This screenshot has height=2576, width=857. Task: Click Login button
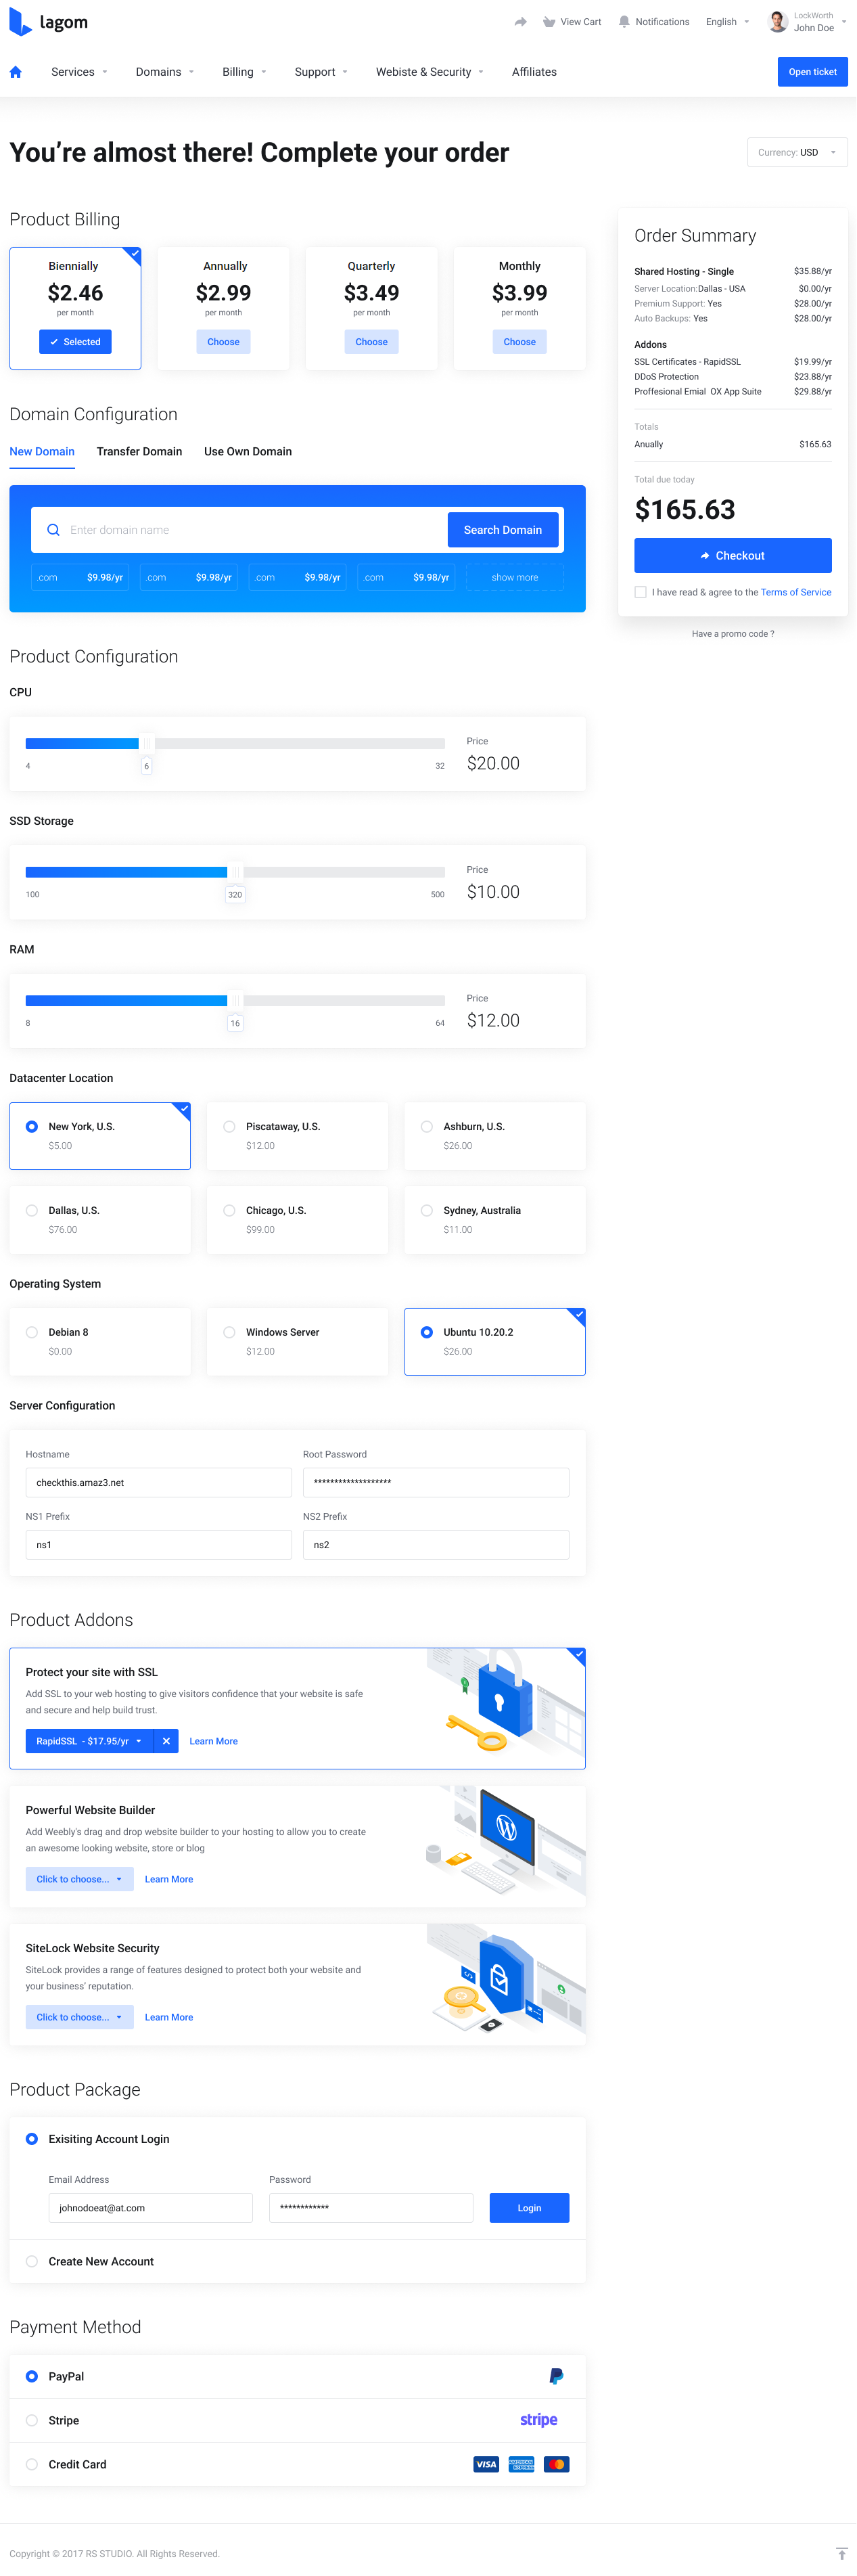(x=529, y=2207)
